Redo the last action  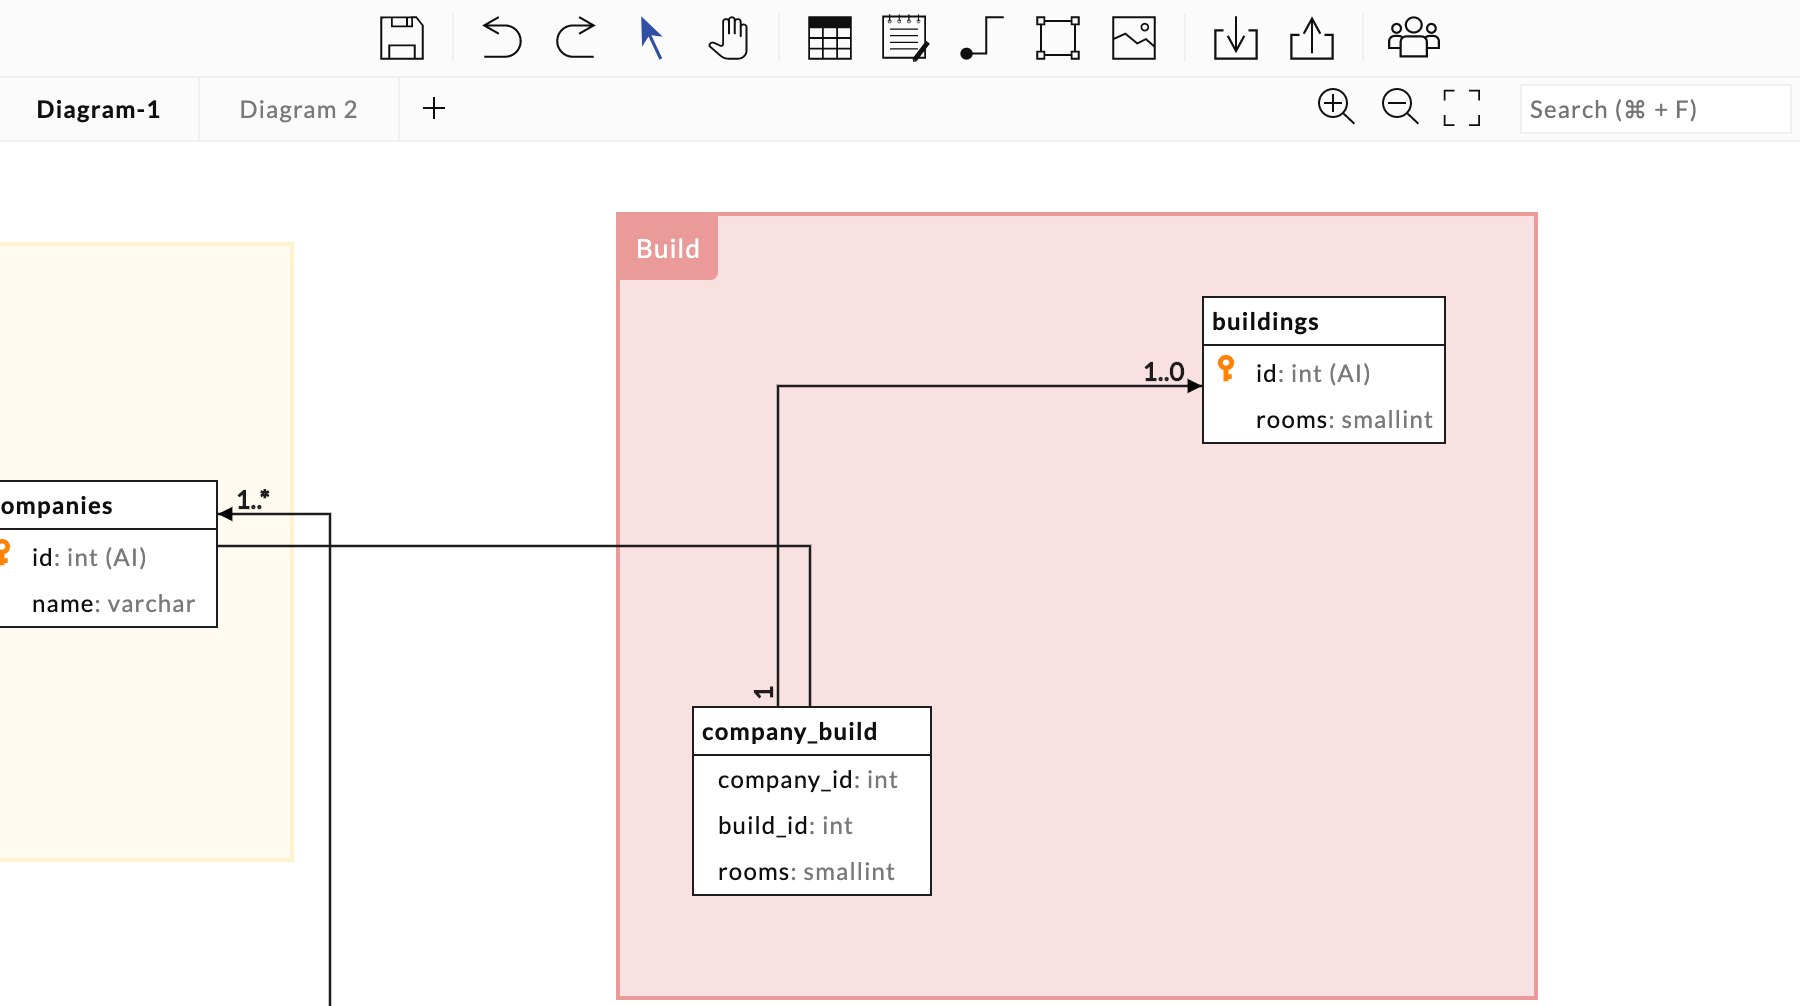click(574, 37)
